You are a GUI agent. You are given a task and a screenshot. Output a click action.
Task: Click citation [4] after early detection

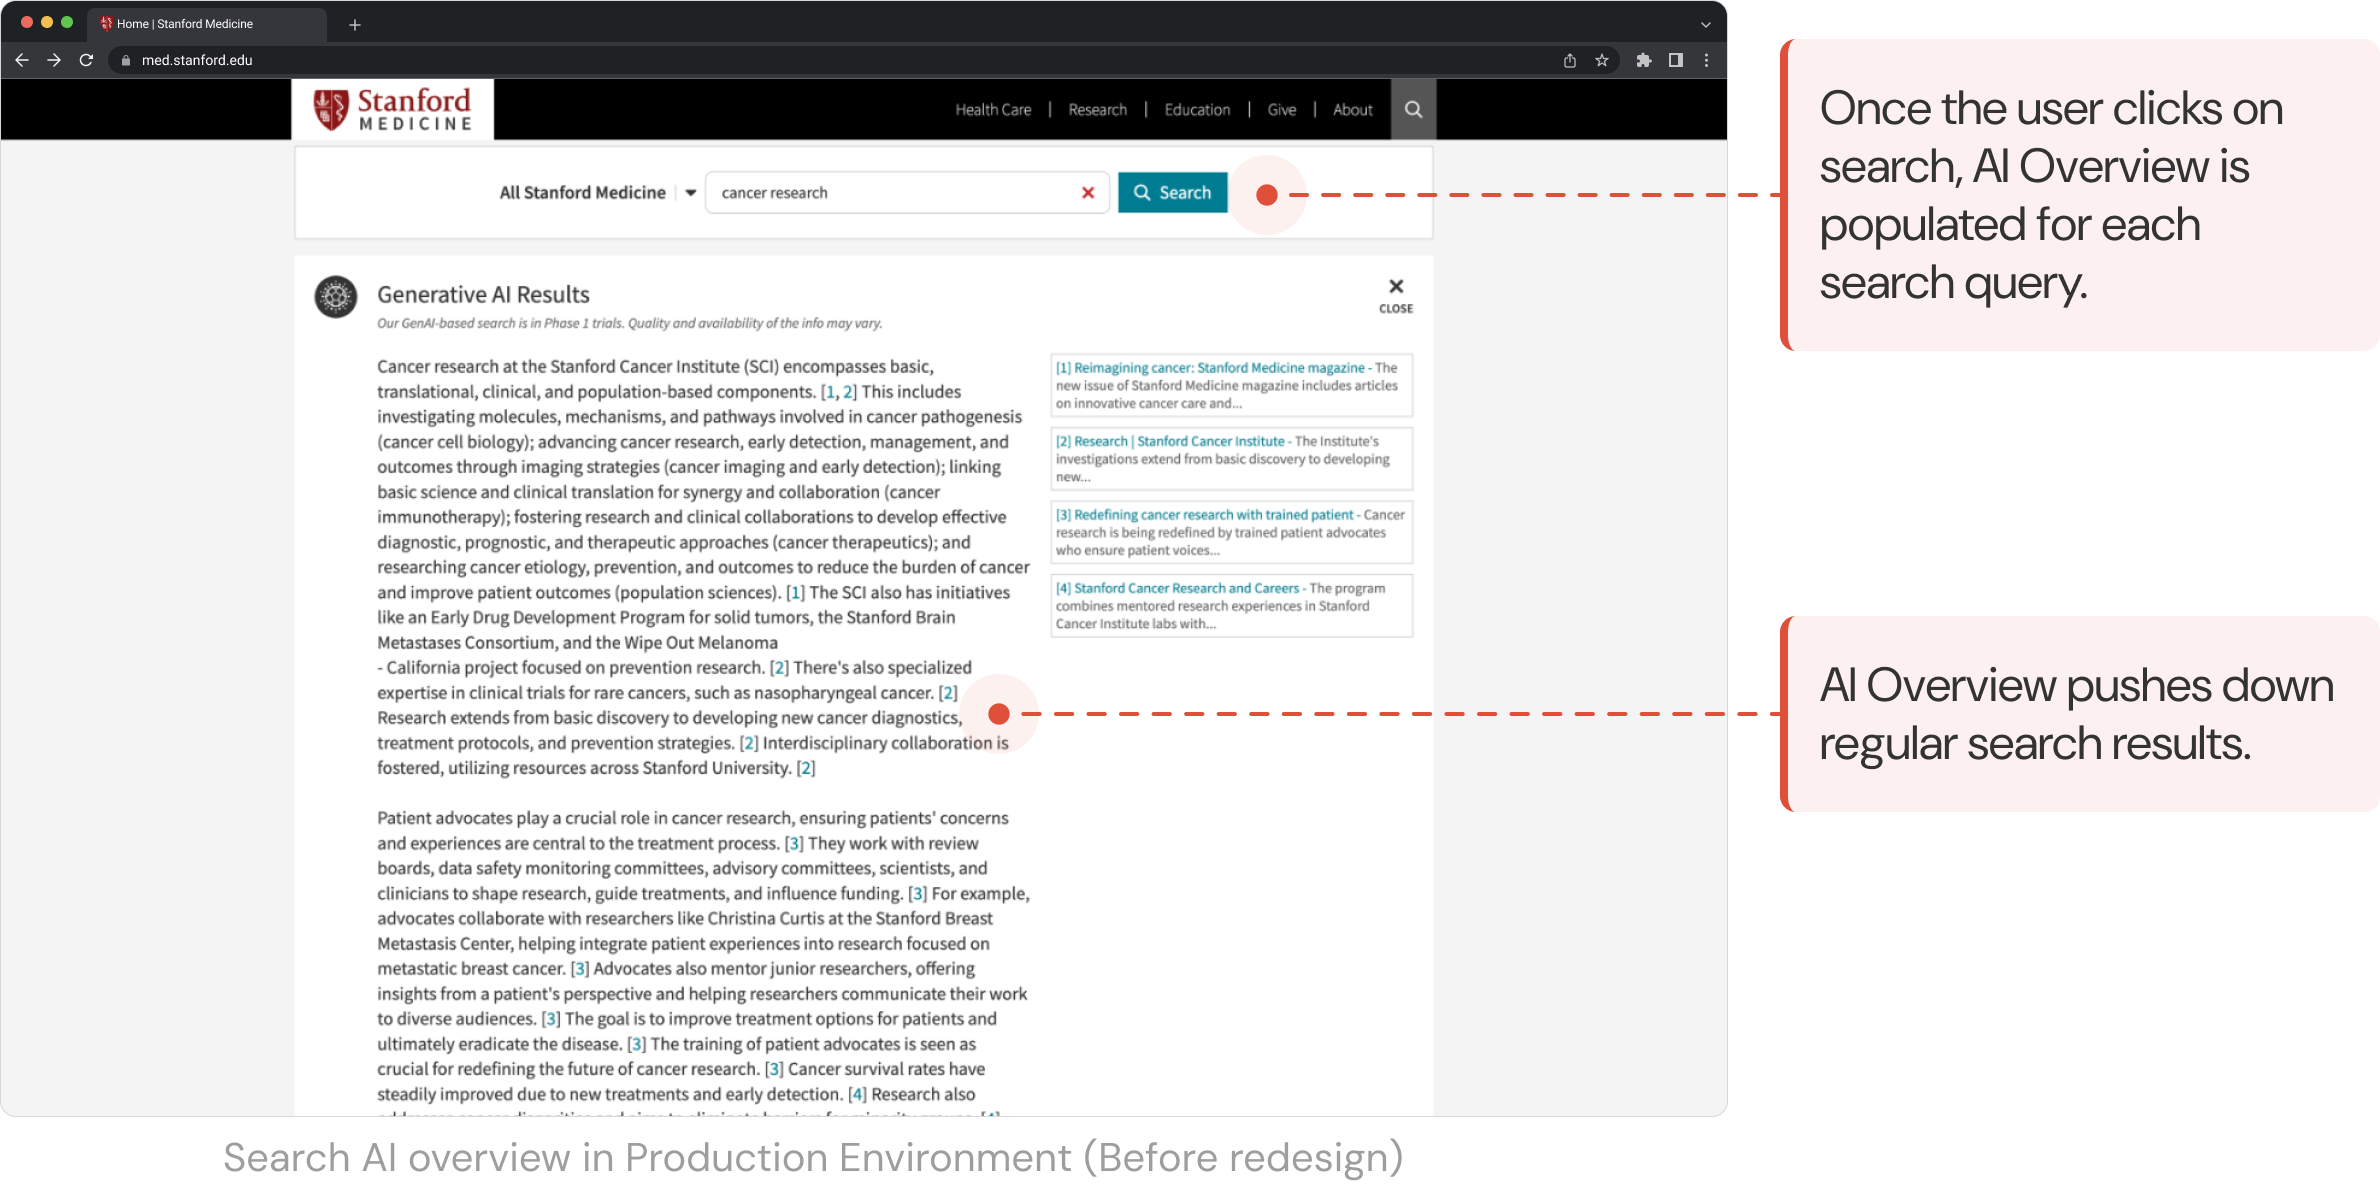pyautogui.click(x=857, y=1094)
